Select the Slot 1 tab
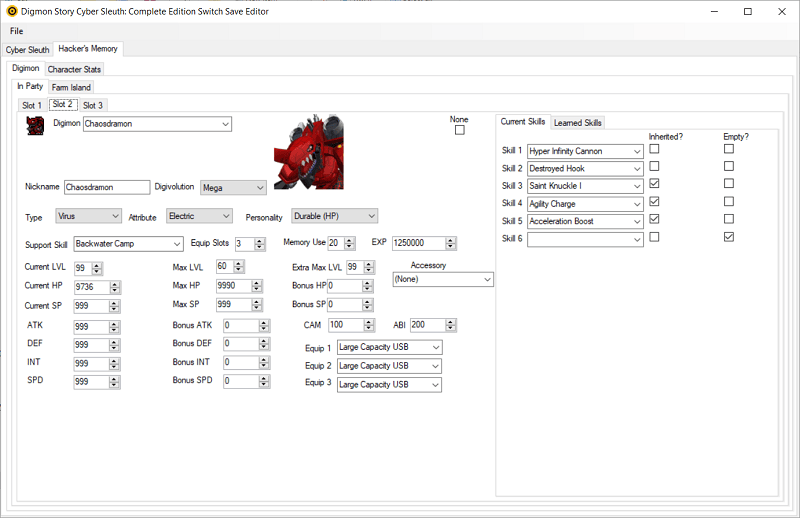 (32, 105)
